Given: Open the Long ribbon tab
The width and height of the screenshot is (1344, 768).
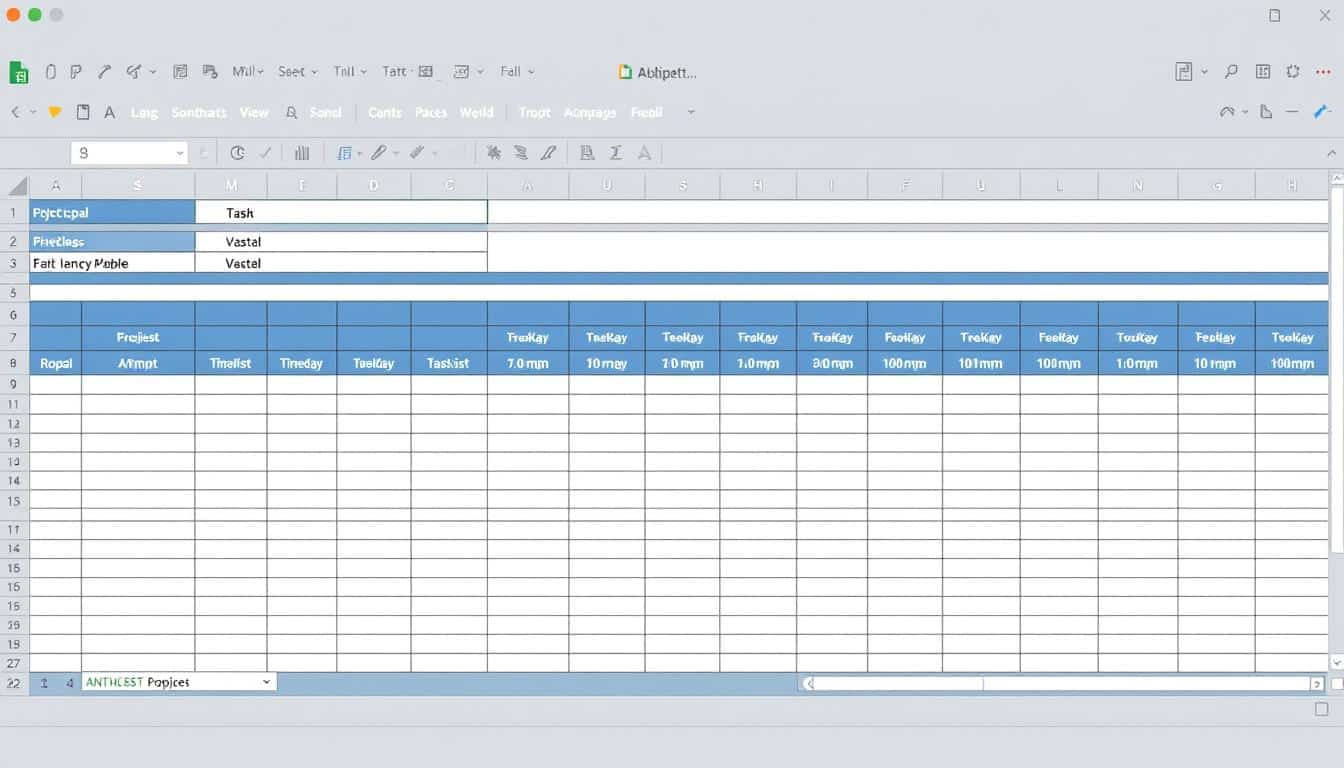Looking at the screenshot, I should click(x=144, y=113).
